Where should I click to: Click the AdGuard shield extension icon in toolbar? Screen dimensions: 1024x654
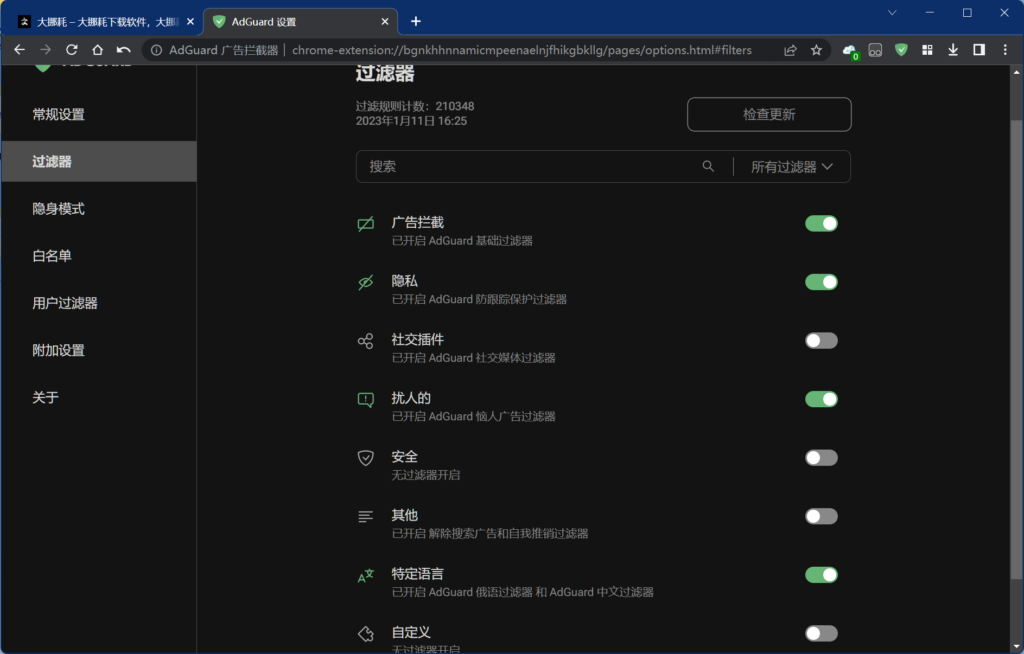click(901, 50)
